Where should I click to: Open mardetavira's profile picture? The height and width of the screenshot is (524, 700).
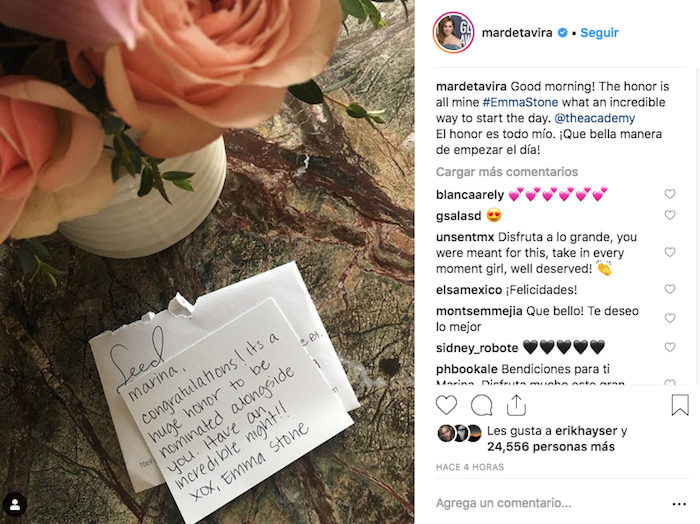[x=453, y=33]
